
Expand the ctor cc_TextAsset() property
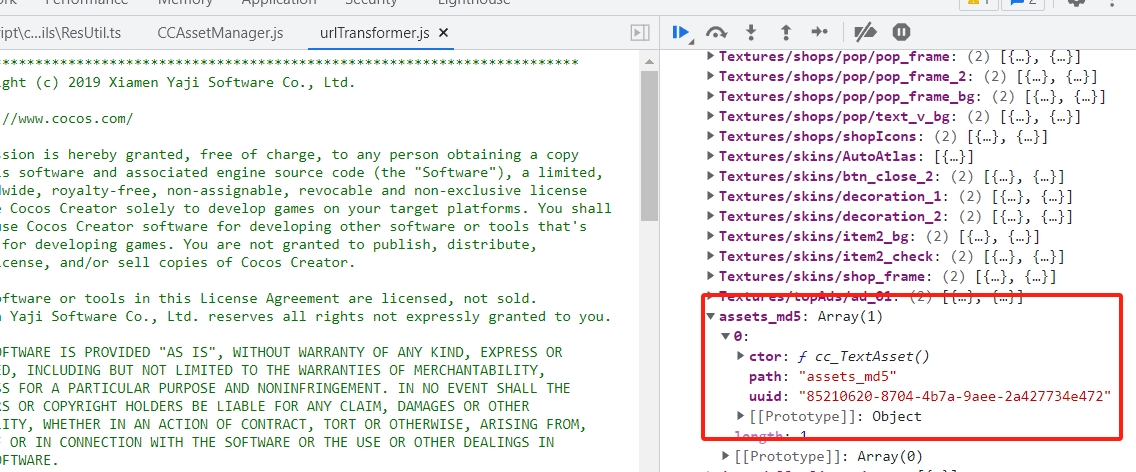740,356
